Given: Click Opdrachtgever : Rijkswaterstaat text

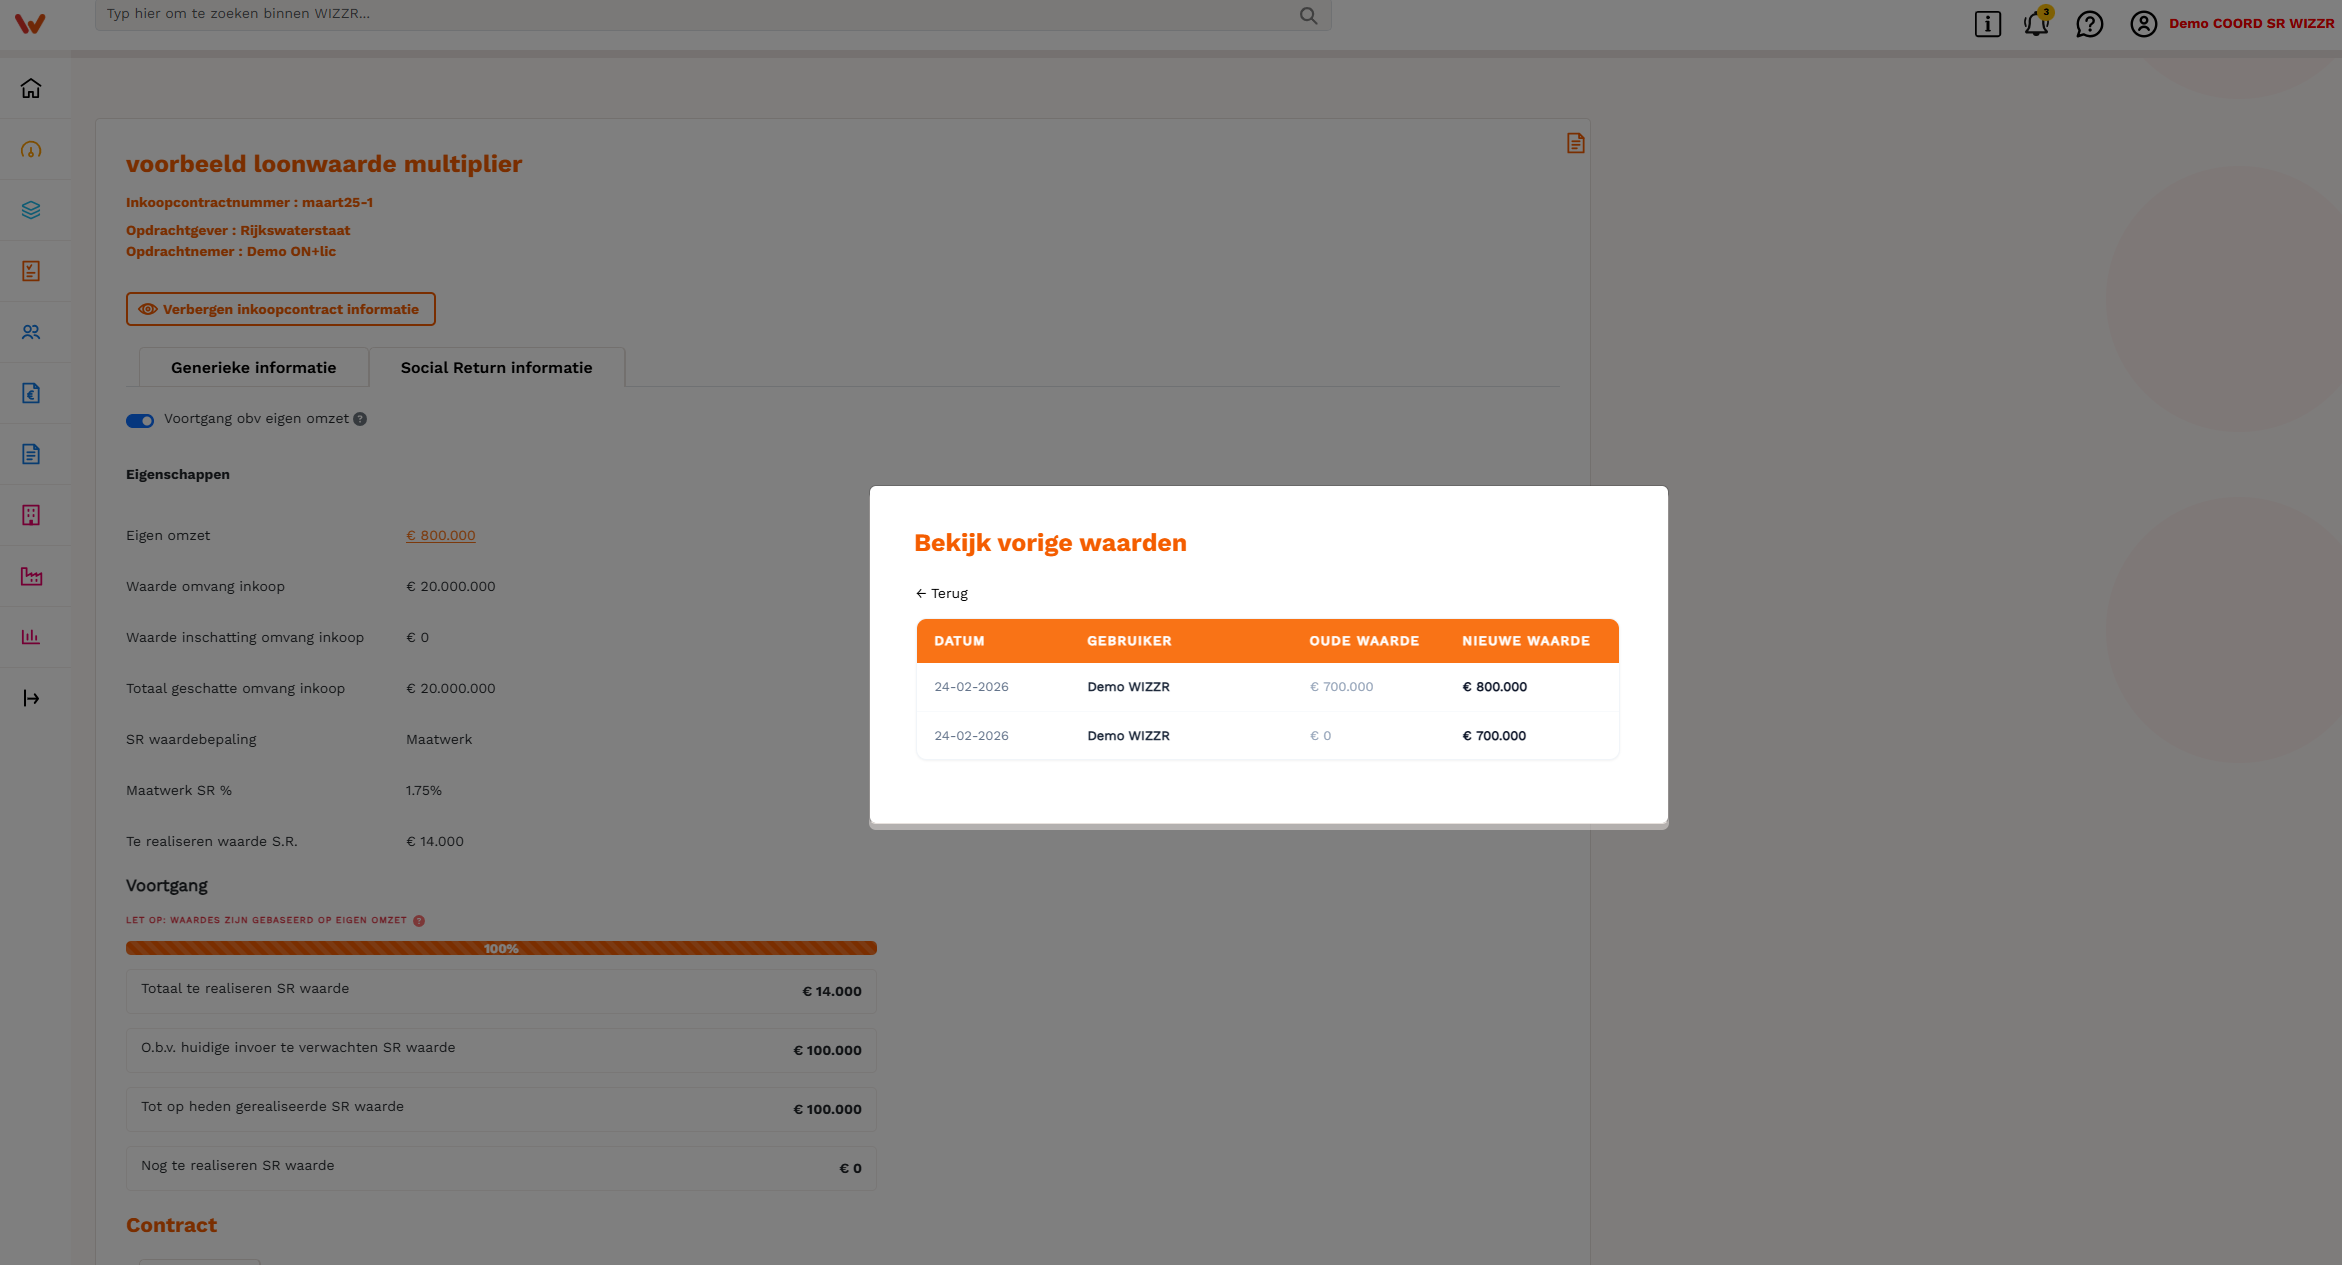Looking at the screenshot, I should (238, 230).
